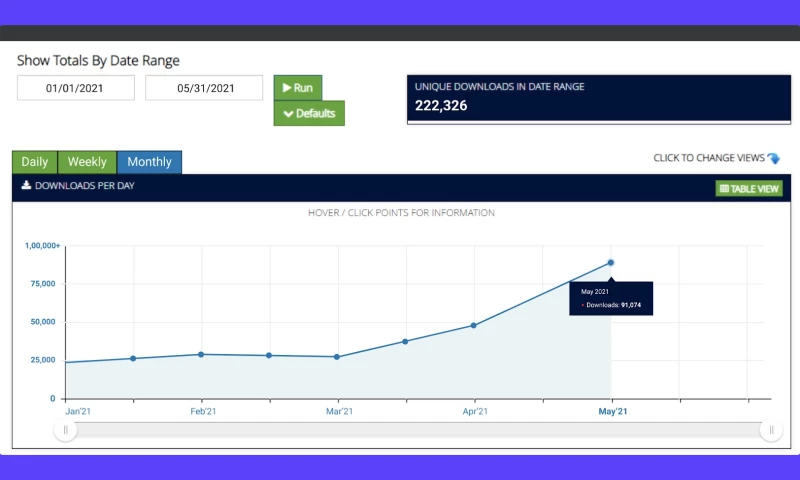
Task: Click the download icon in chart header
Action: tap(26, 186)
